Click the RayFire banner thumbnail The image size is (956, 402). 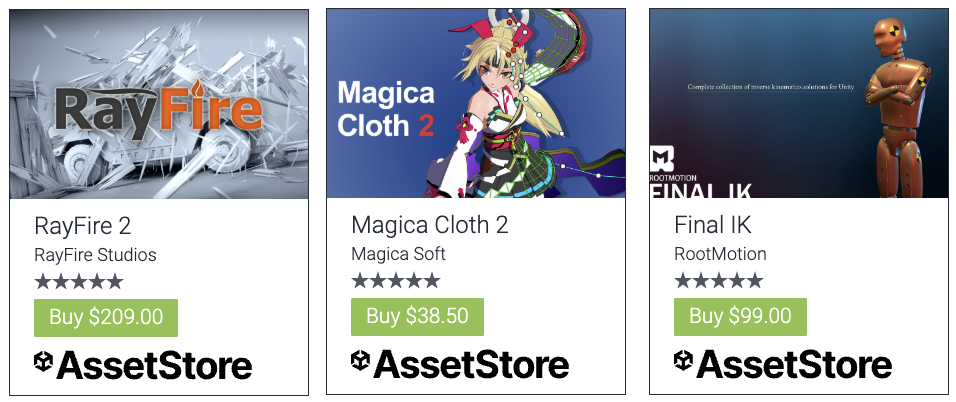pos(159,104)
